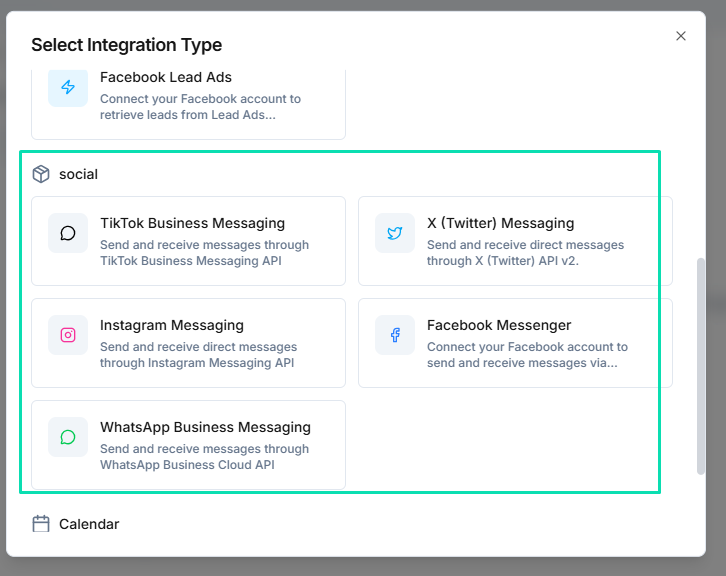Click 'WhatsApp Business Cloud API' description
This screenshot has width=726, height=576.
[187, 464]
